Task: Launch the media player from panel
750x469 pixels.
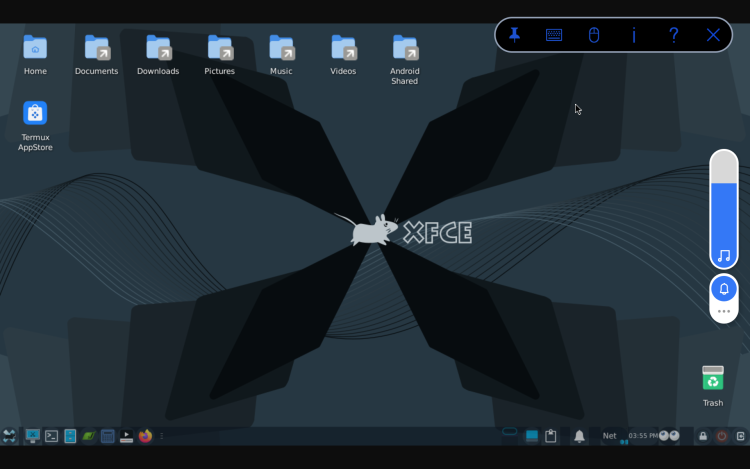Action: pos(126,436)
